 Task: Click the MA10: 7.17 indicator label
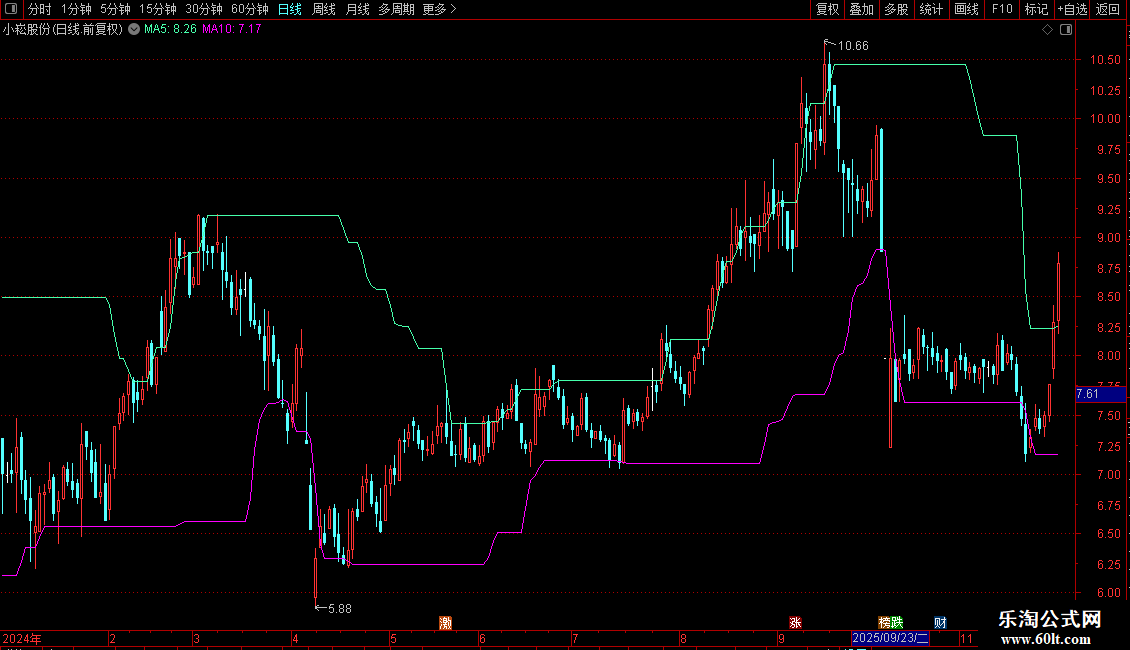pos(232,30)
